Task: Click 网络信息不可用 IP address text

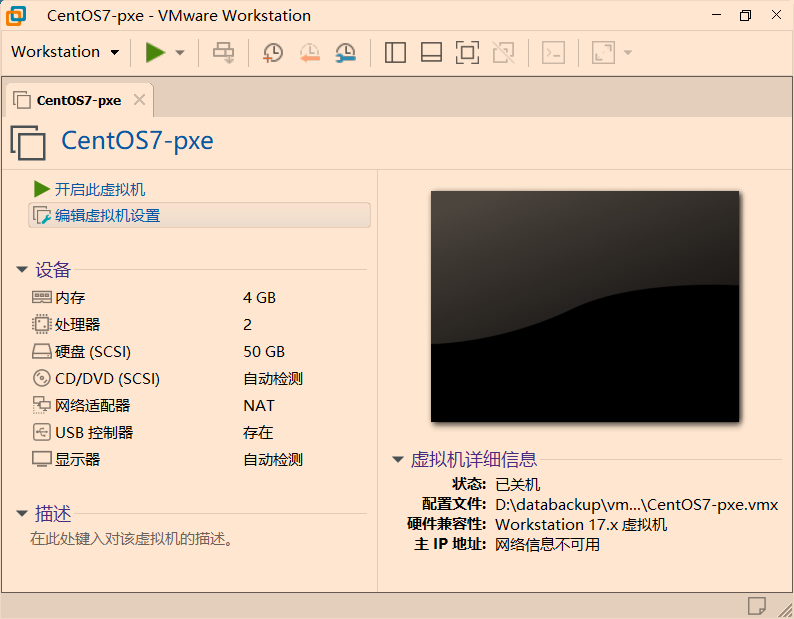Action: 547,545
